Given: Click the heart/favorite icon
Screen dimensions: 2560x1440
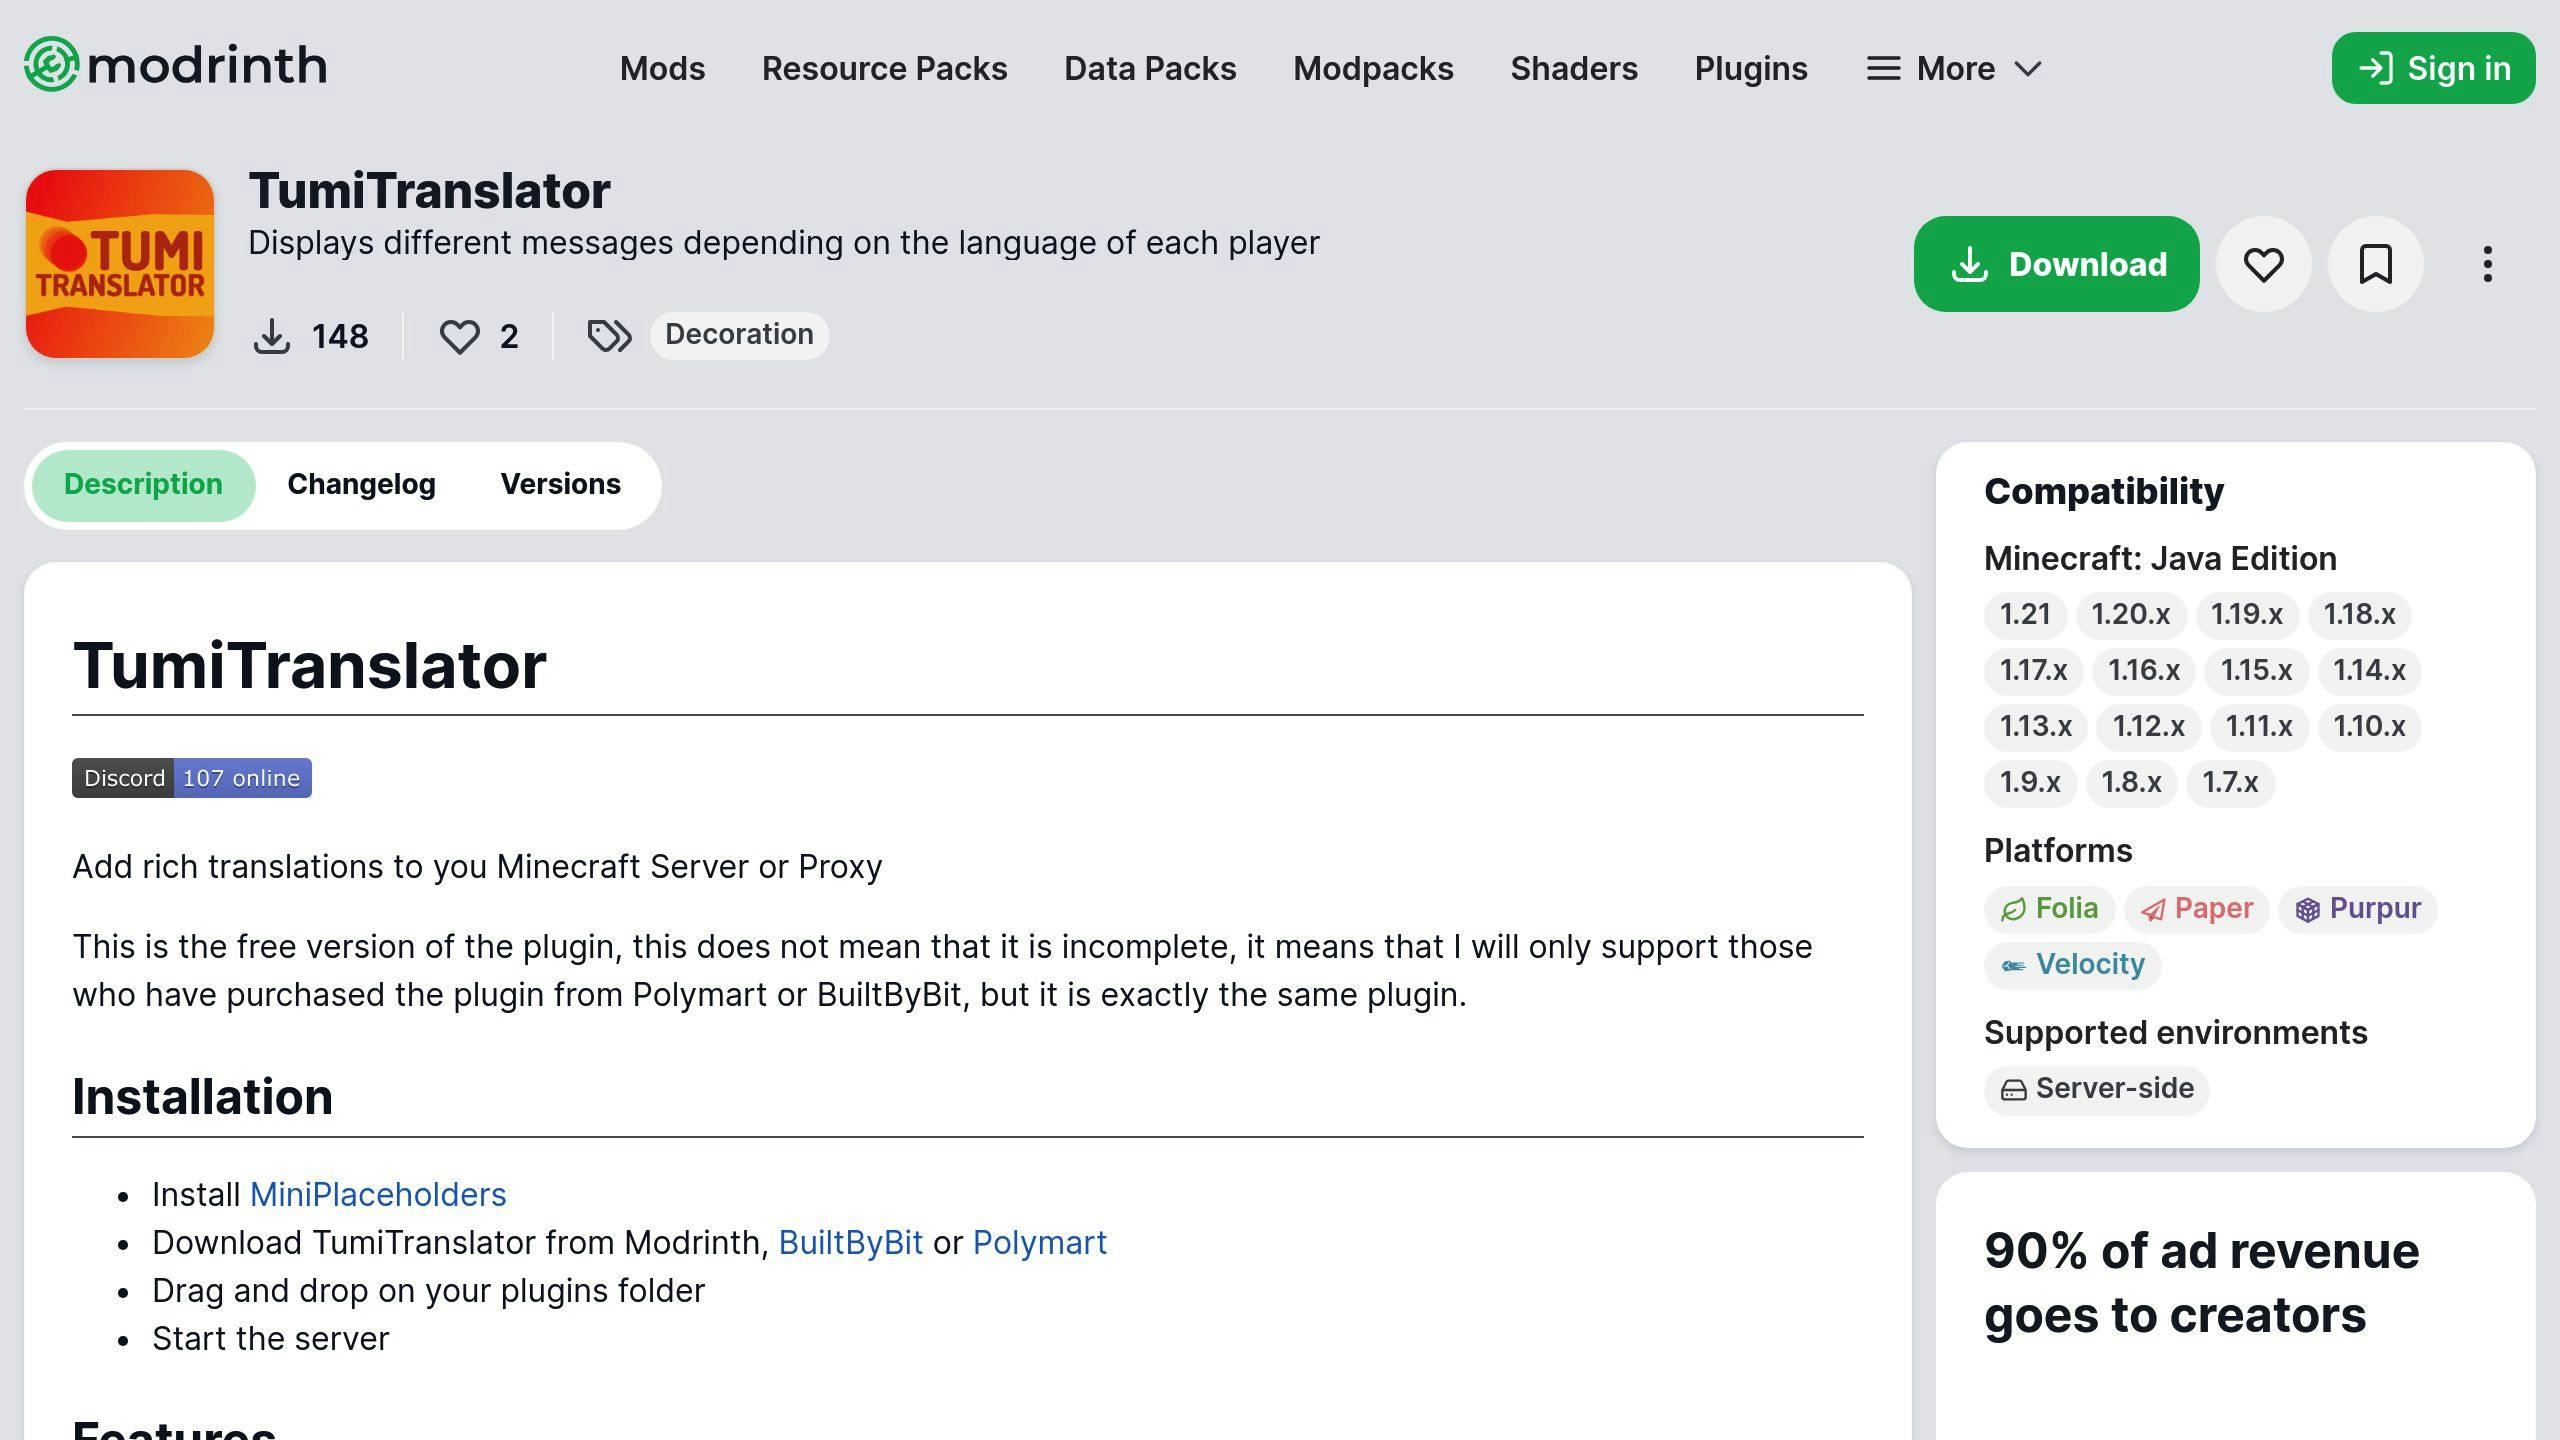Looking at the screenshot, I should click(x=2265, y=264).
